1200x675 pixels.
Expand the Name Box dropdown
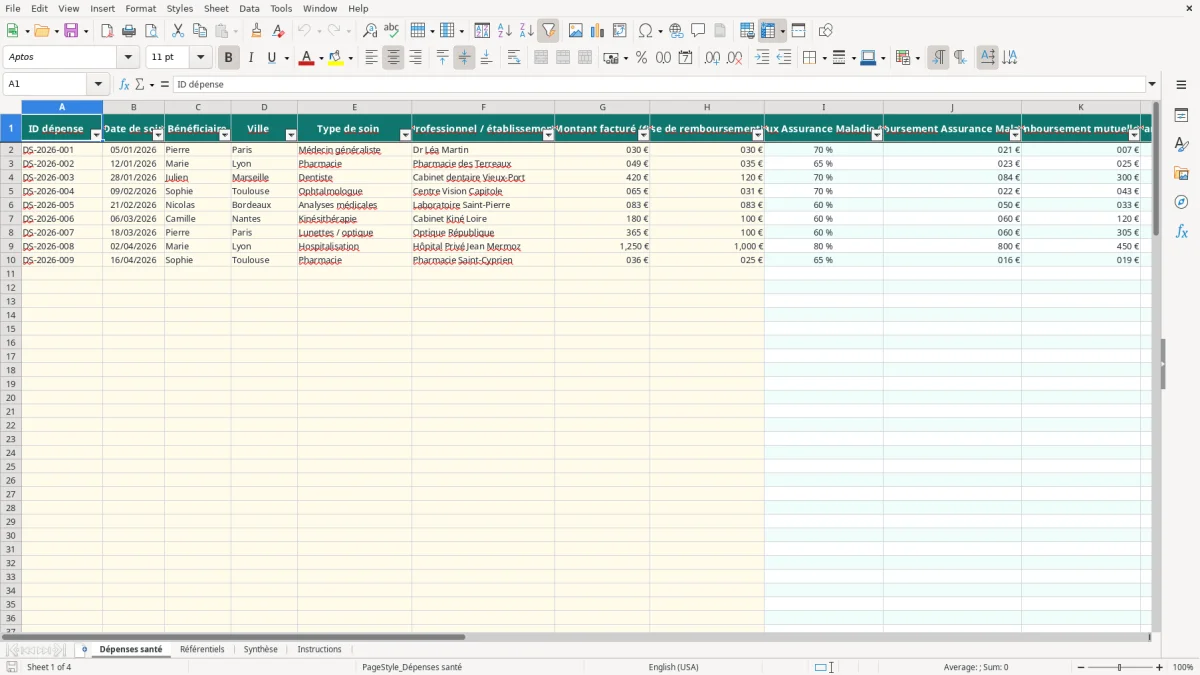click(98, 85)
